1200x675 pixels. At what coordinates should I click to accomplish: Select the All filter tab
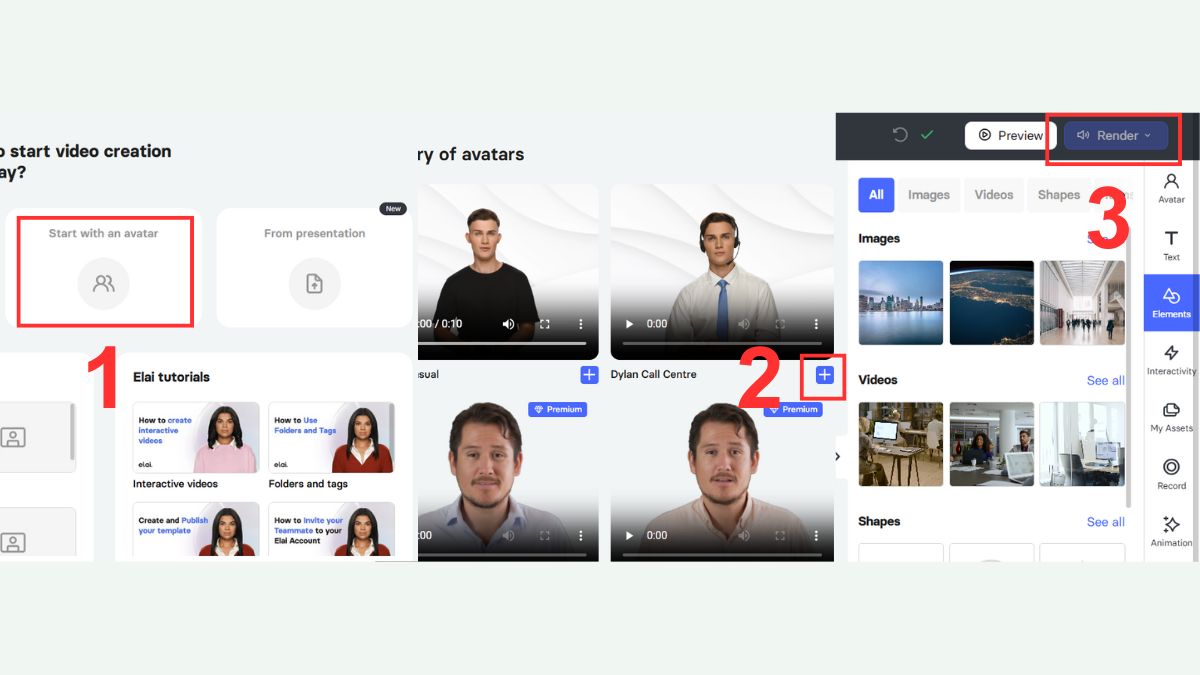(x=876, y=195)
